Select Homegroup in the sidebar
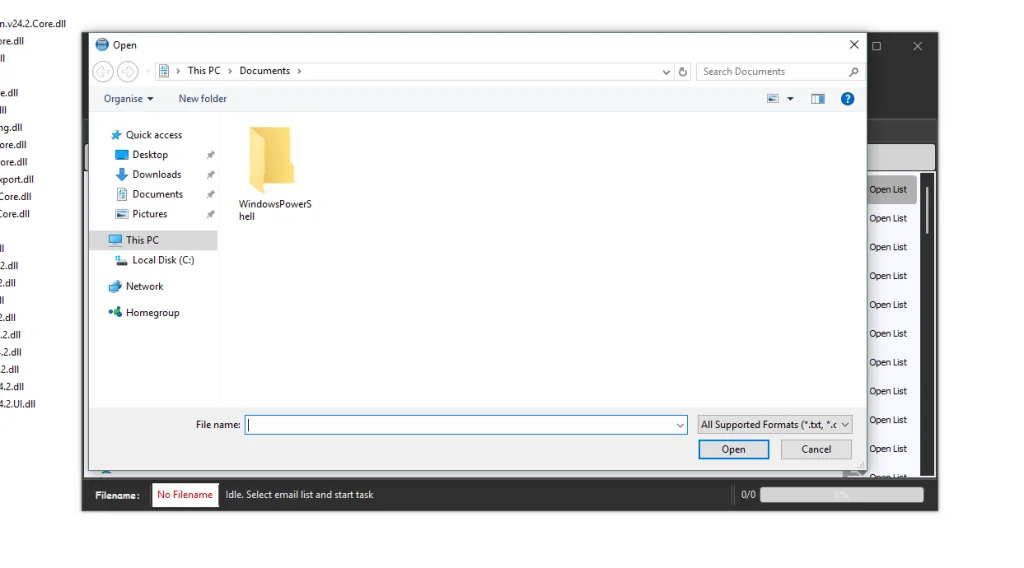The height and width of the screenshot is (568, 1024). tap(152, 313)
